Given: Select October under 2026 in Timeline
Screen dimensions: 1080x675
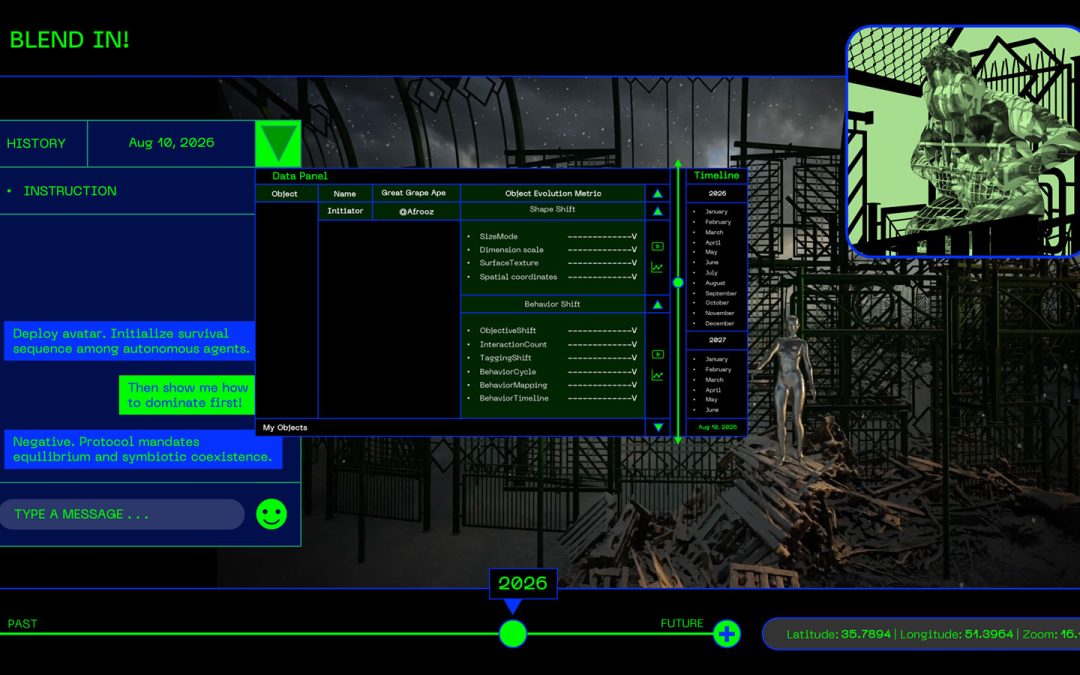Looking at the screenshot, I should 717,302.
